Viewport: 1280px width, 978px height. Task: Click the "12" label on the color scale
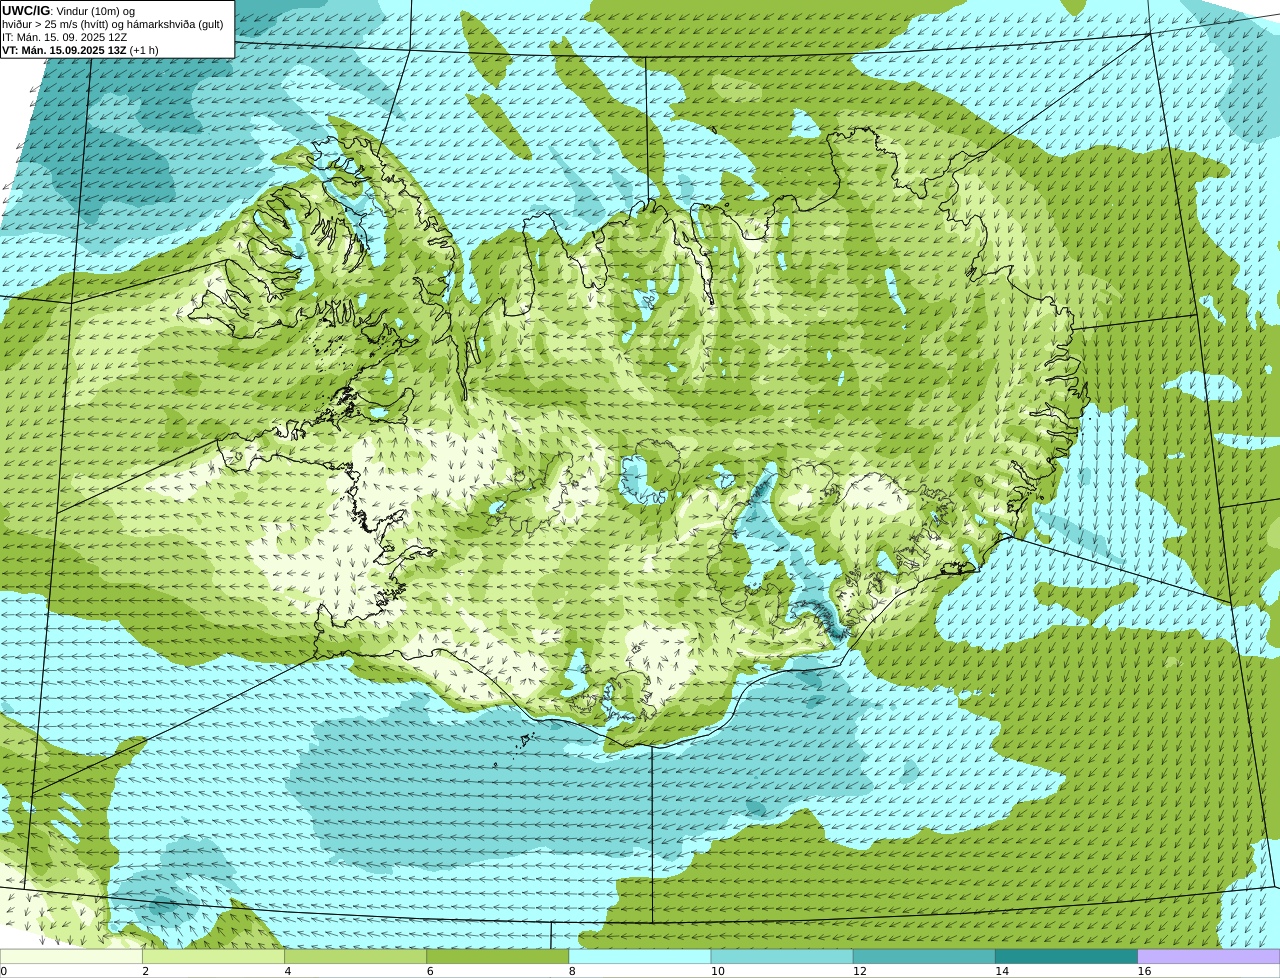(859, 971)
